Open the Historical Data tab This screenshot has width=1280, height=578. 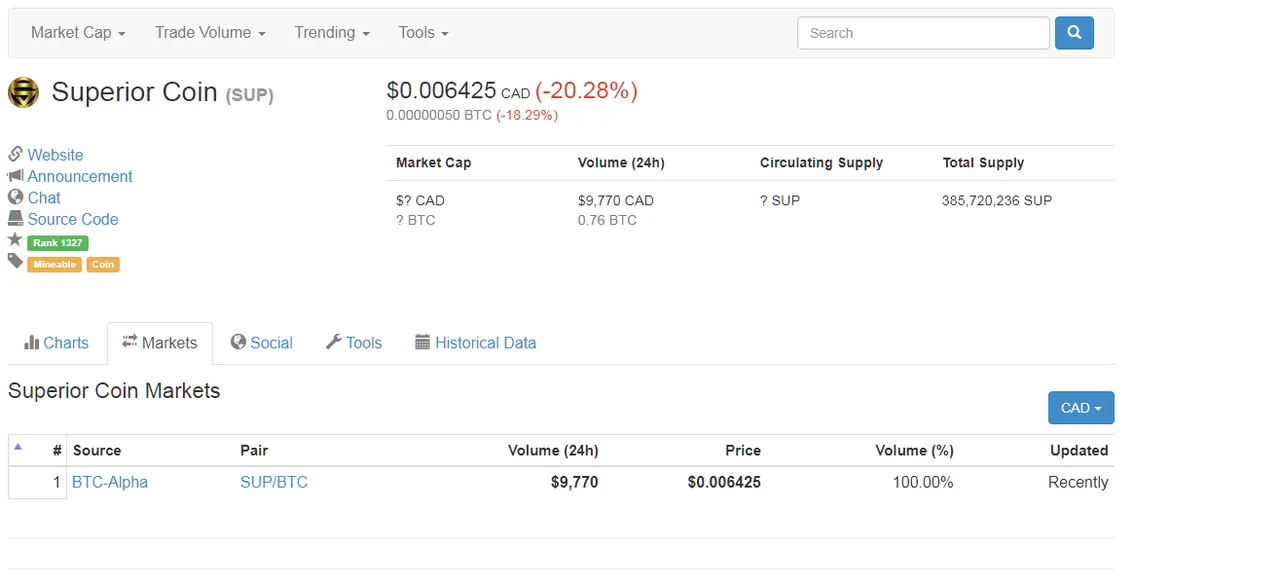coord(475,343)
